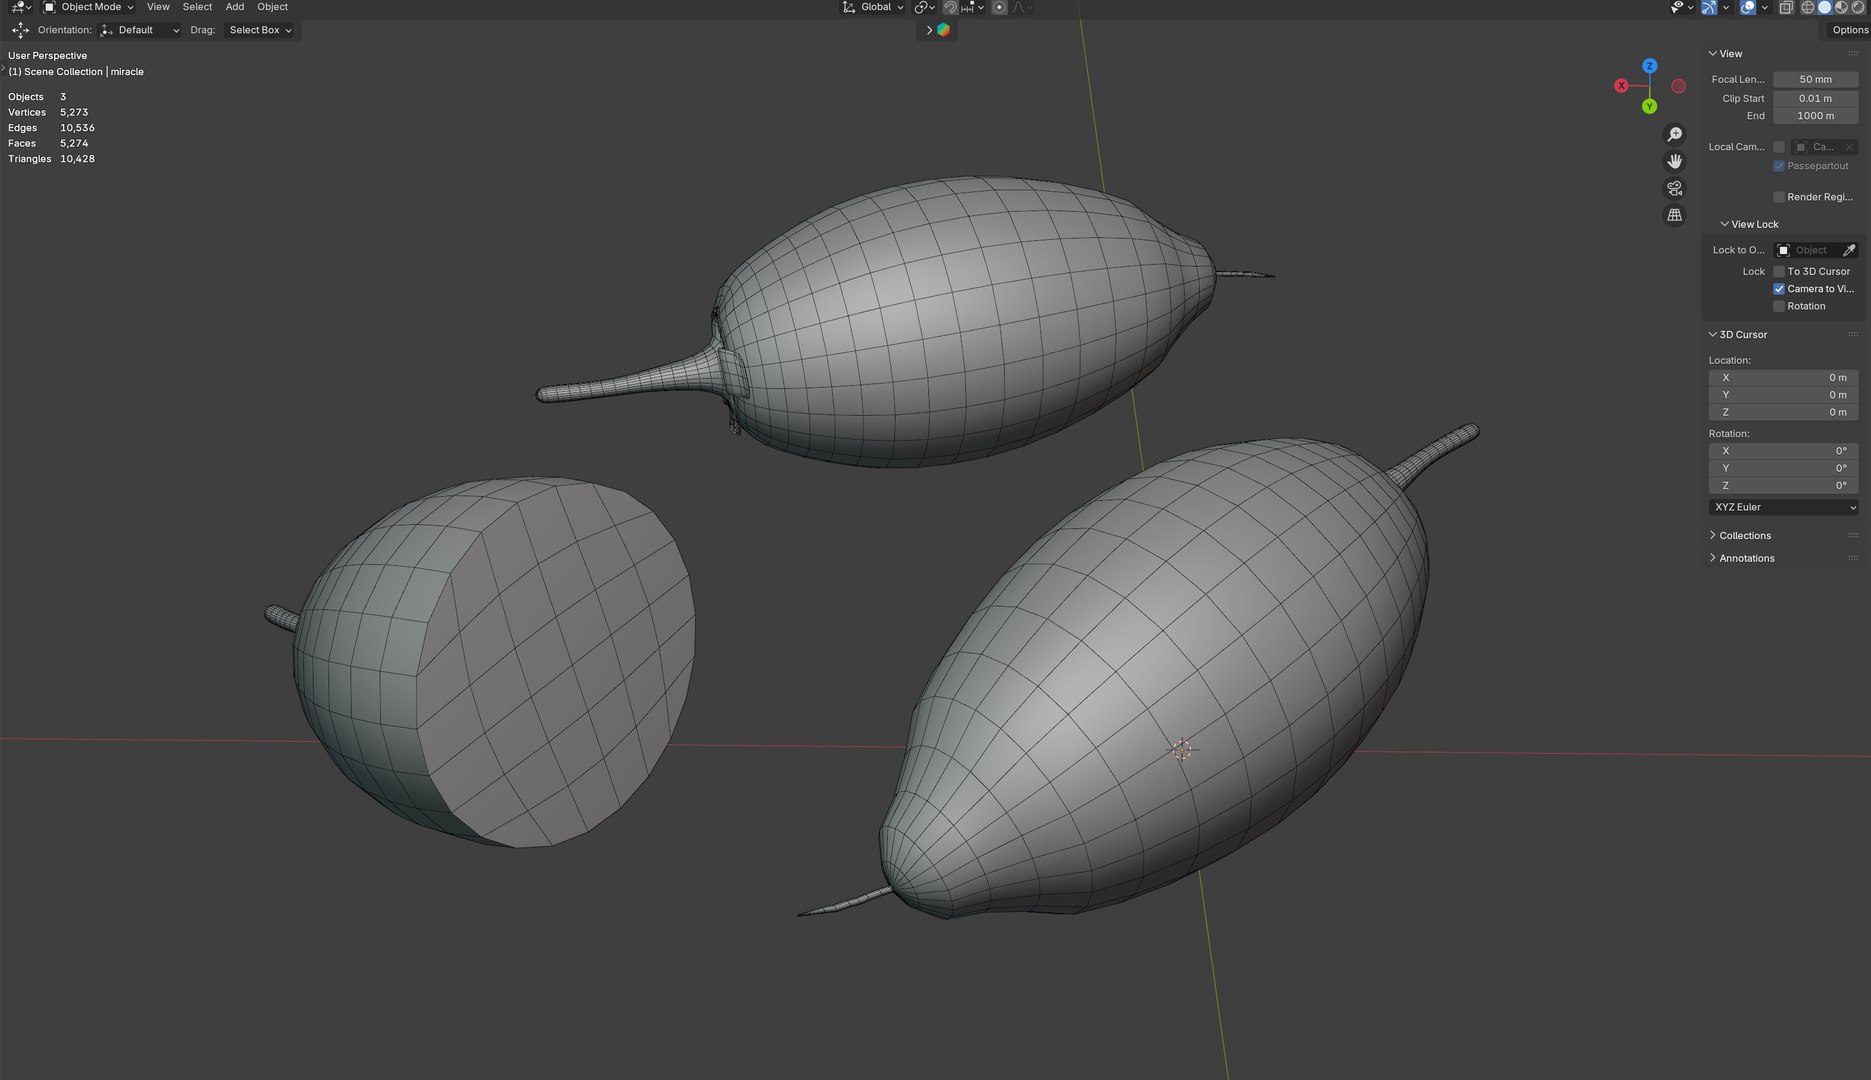Toggle snapping magnet icon
The image size is (1871, 1080).
(x=950, y=7)
